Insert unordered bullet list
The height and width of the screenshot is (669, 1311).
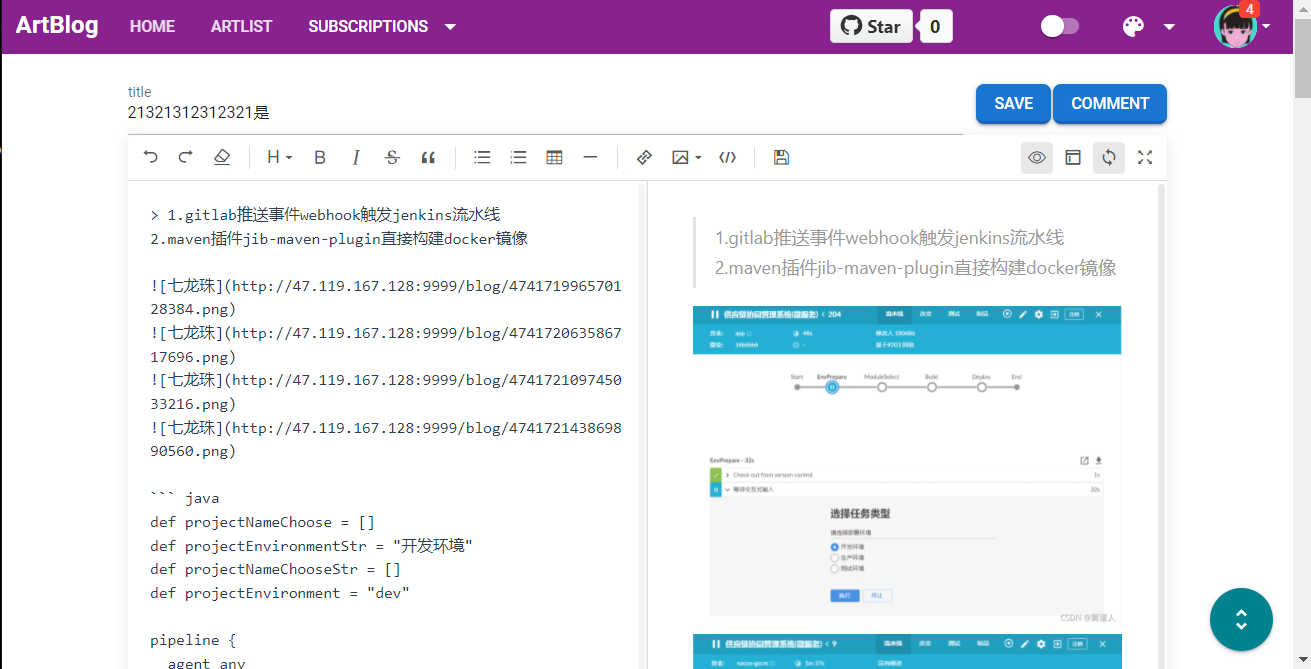tap(482, 157)
